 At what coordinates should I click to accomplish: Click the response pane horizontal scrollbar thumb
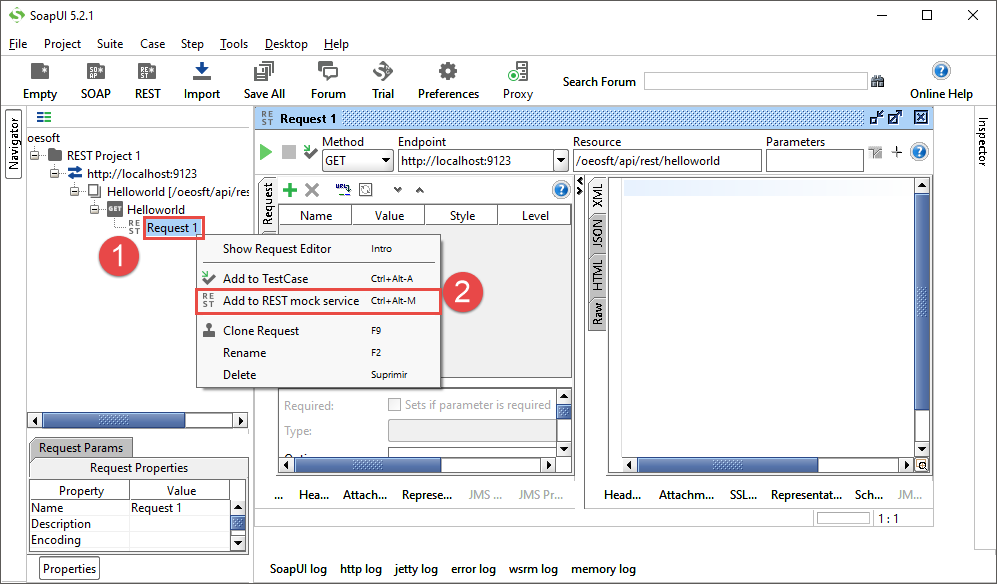pyautogui.click(x=727, y=465)
